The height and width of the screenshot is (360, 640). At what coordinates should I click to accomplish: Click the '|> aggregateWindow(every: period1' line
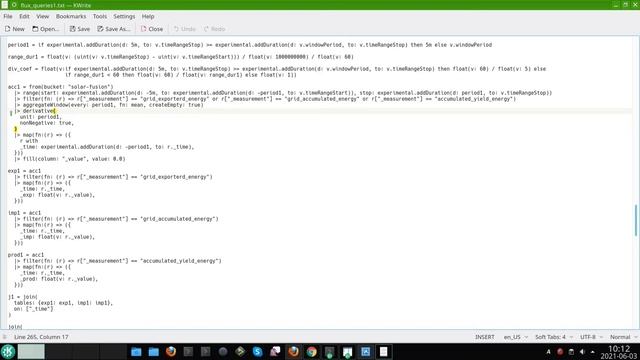point(109,105)
